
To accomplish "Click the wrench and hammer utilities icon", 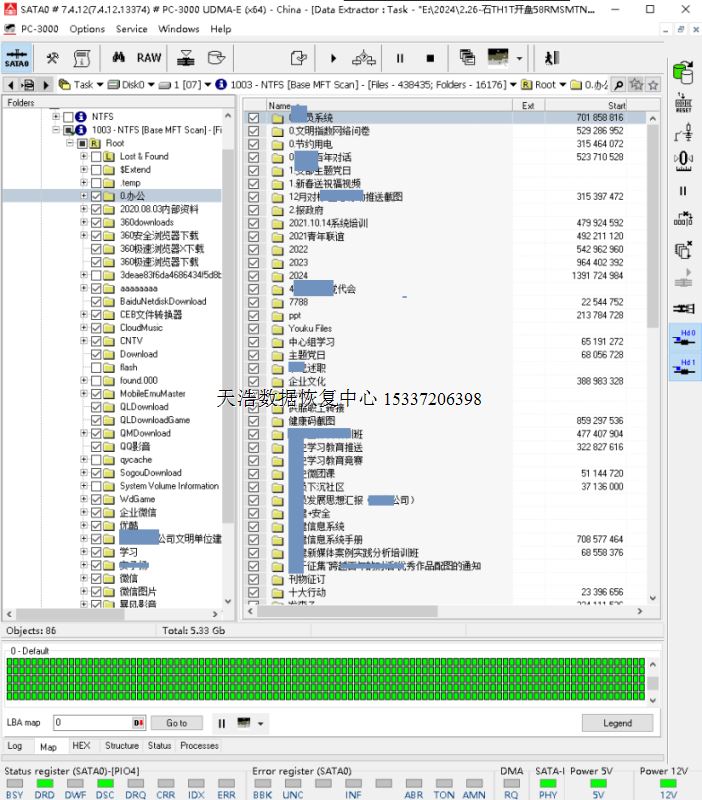I will 53,58.
